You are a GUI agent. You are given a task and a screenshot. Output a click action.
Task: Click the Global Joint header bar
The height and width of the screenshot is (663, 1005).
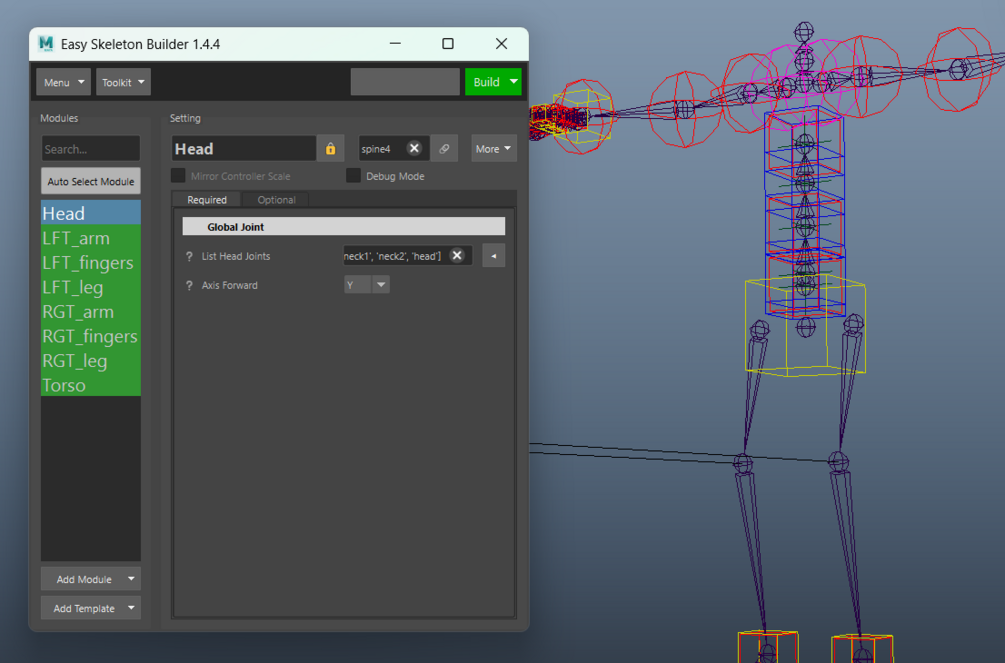[x=343, y=226]
